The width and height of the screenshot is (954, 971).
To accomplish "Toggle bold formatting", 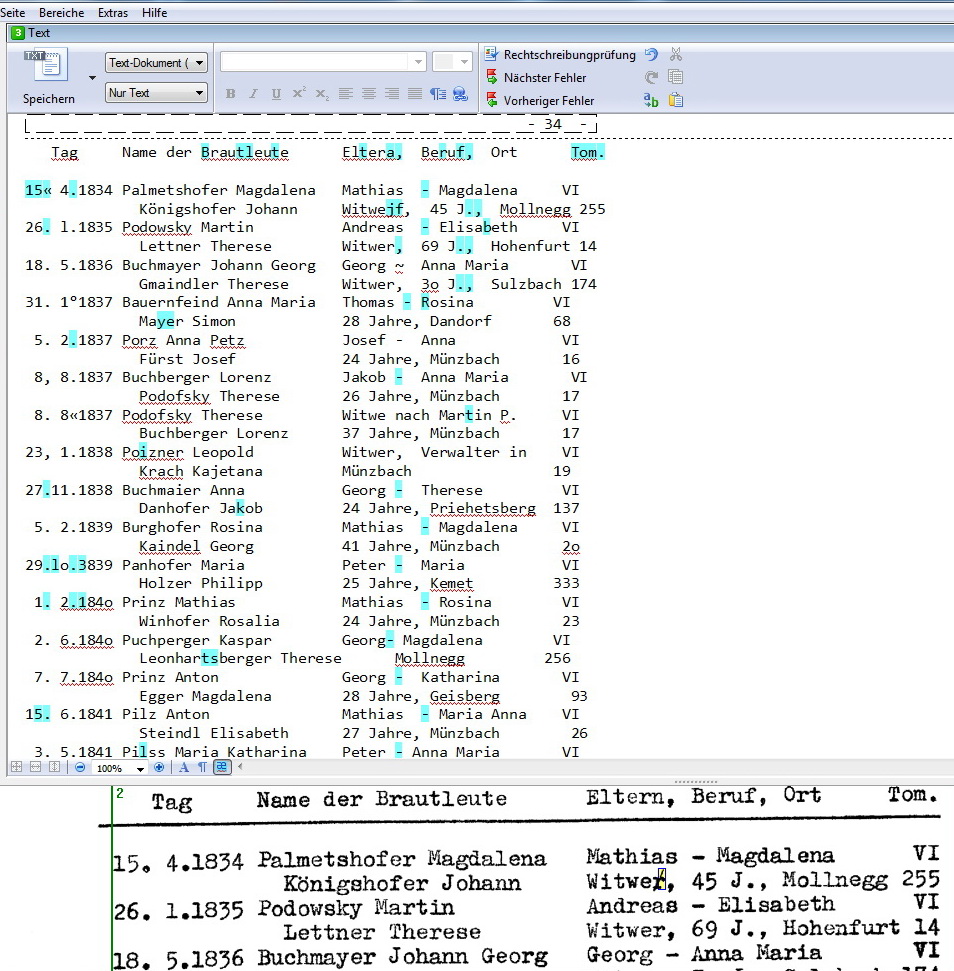I will [230, 94].
